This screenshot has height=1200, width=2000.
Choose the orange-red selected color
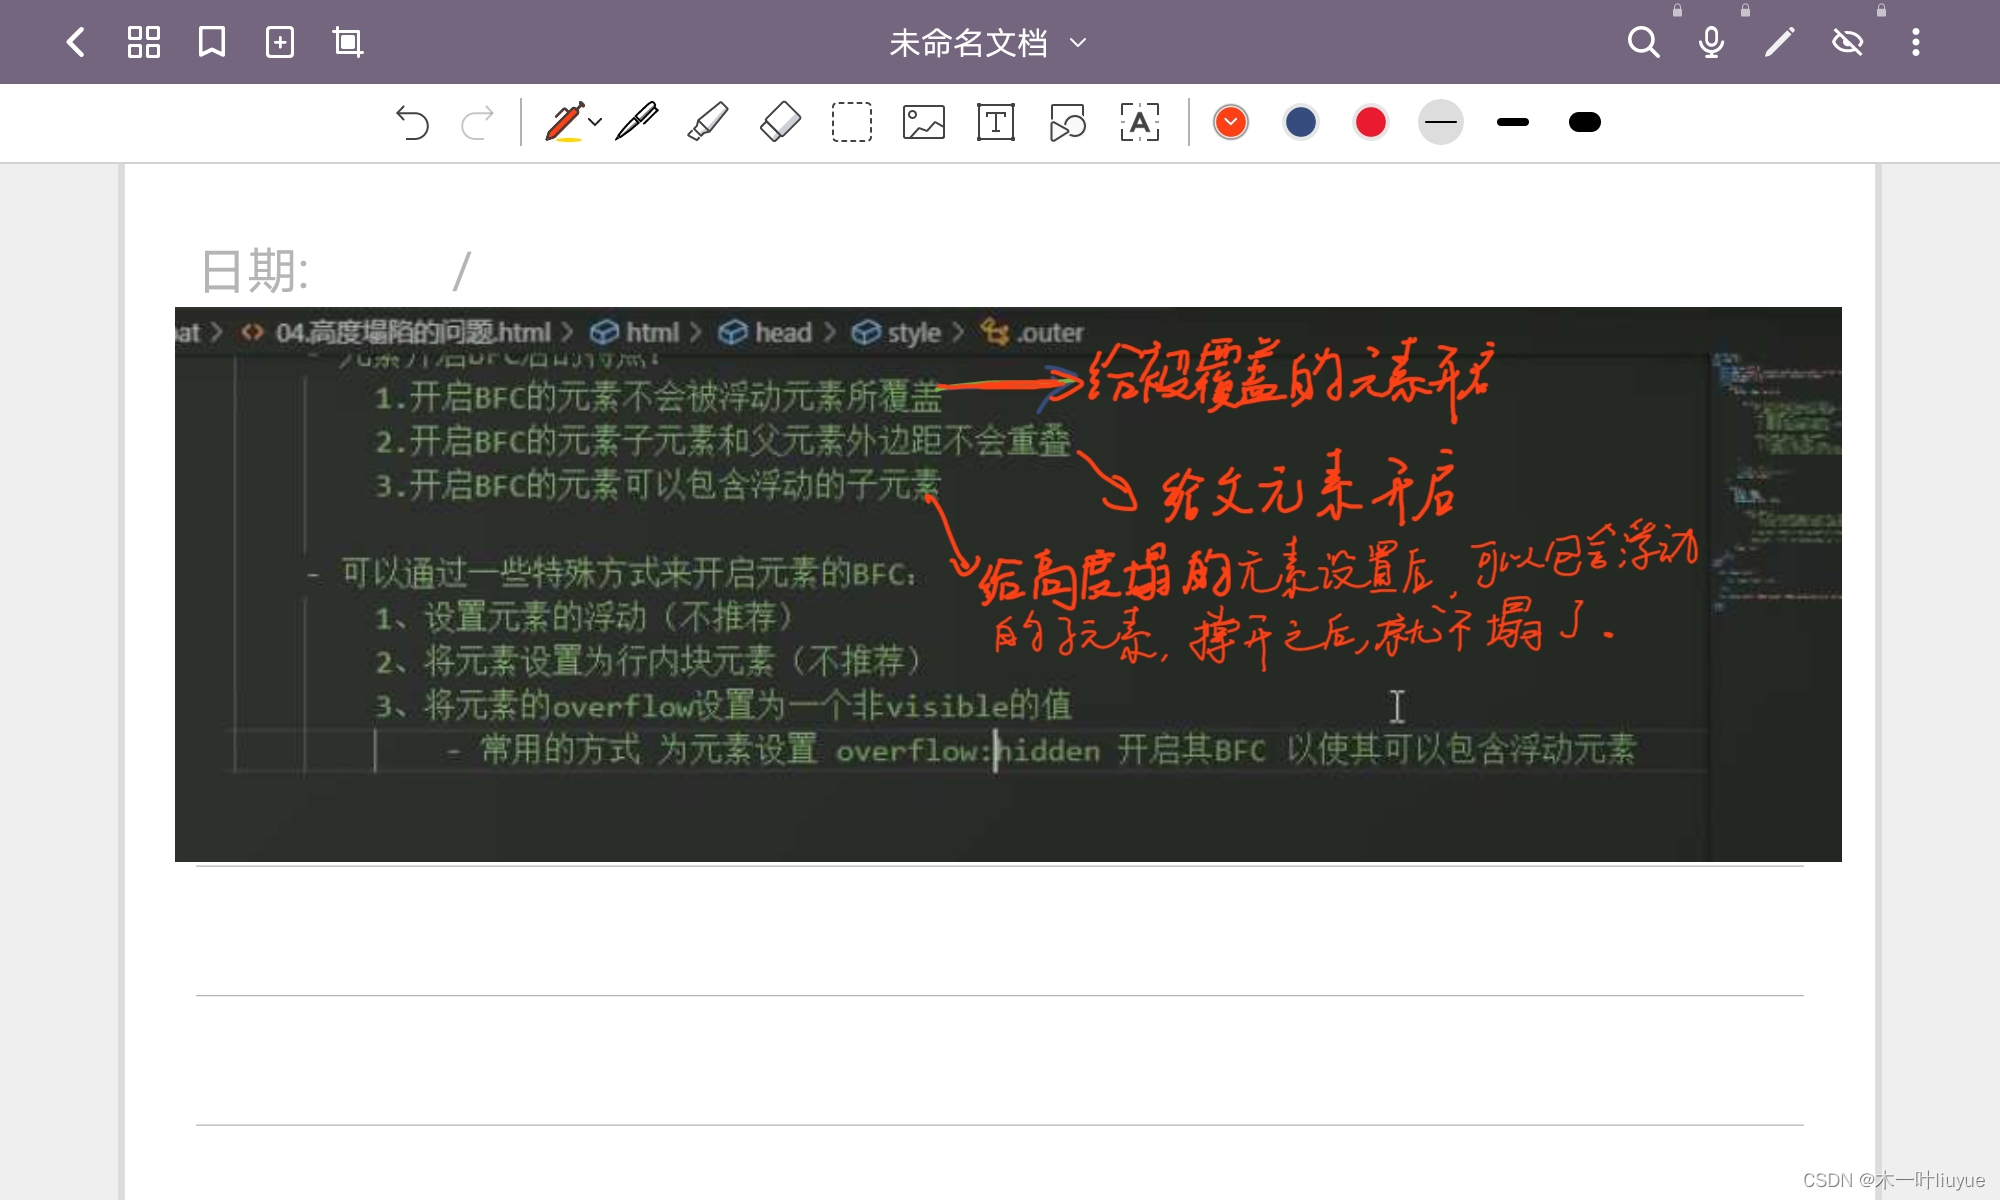pos(1231,122)
